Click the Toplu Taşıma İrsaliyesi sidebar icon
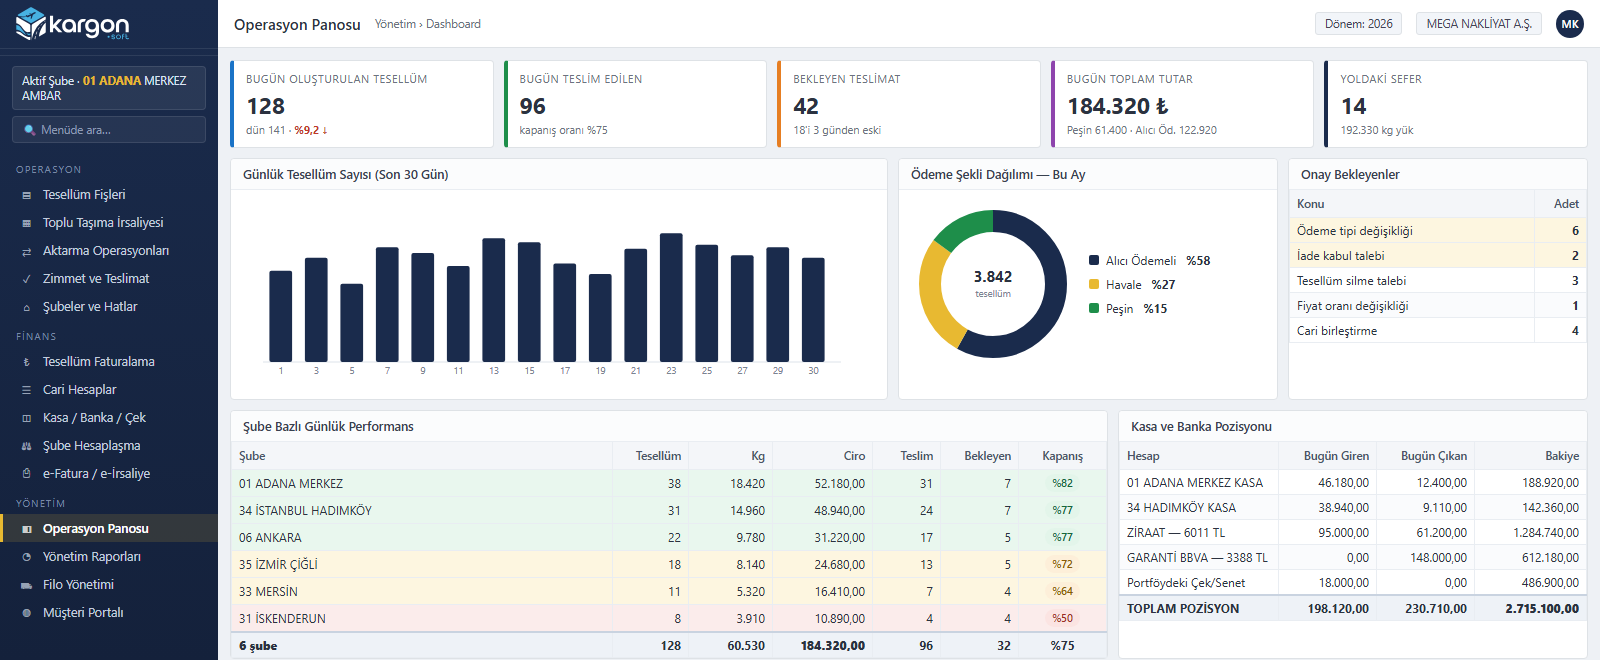Viewport: 1600px width, 660px height. coord(27,223)
